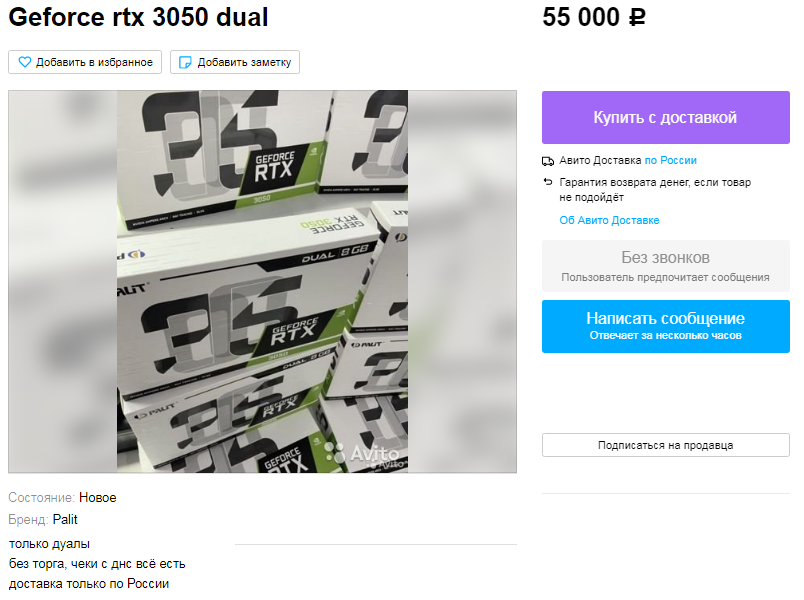Click the Palit brand value
The width and height of the screenshot is (804, 600).
(65, 519)
